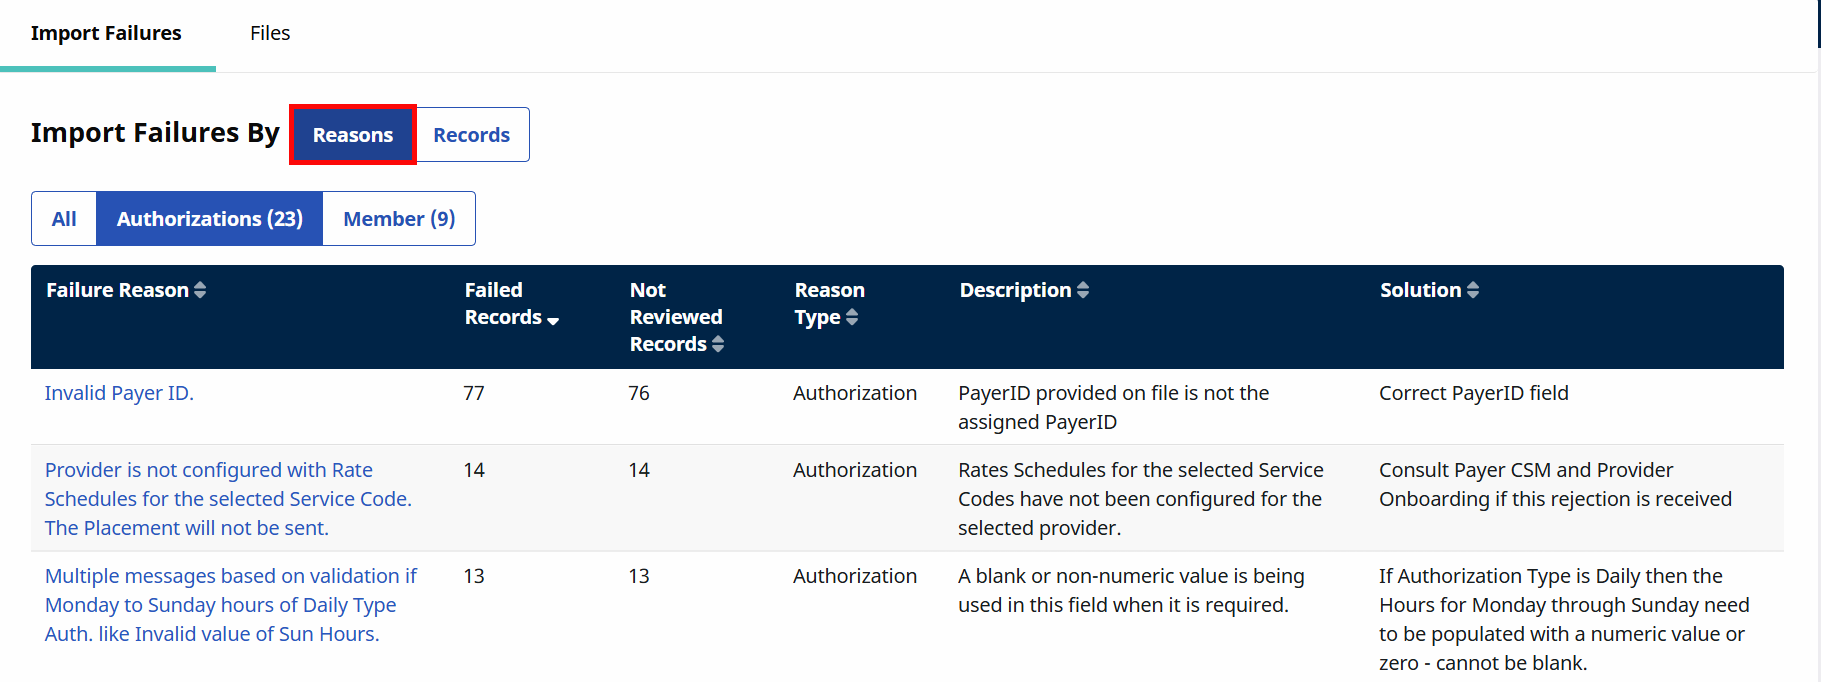The image size is (1821, 682).
Task: Click Failed Records descending sort arrow
Action: (553, 319)
